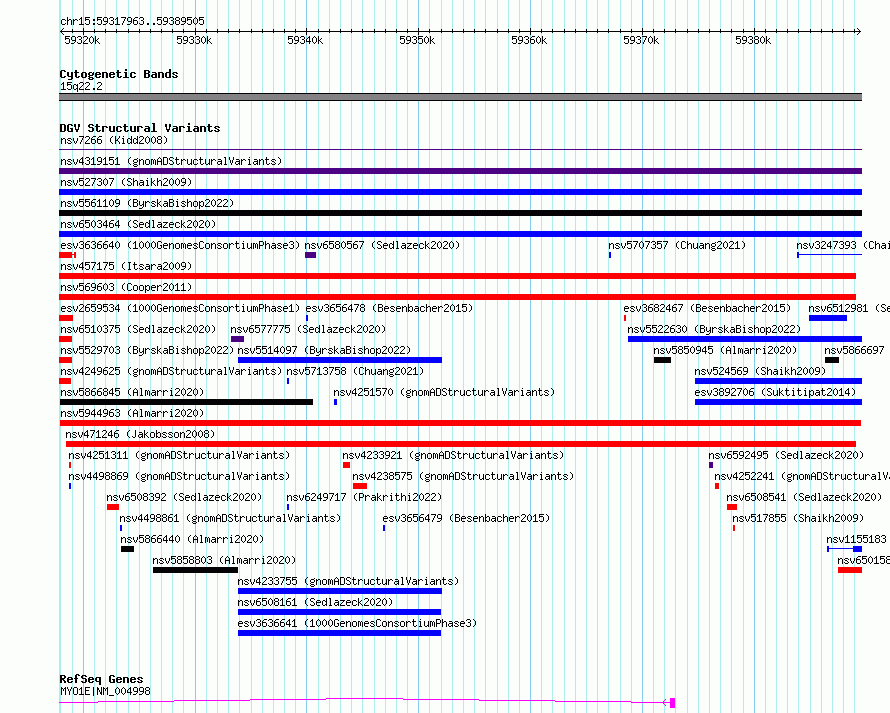Click the nsv6577775 (Sedlazeck2020) label
Image resolution: width=890 pixels, height=713 pixels.
point(308,329)
